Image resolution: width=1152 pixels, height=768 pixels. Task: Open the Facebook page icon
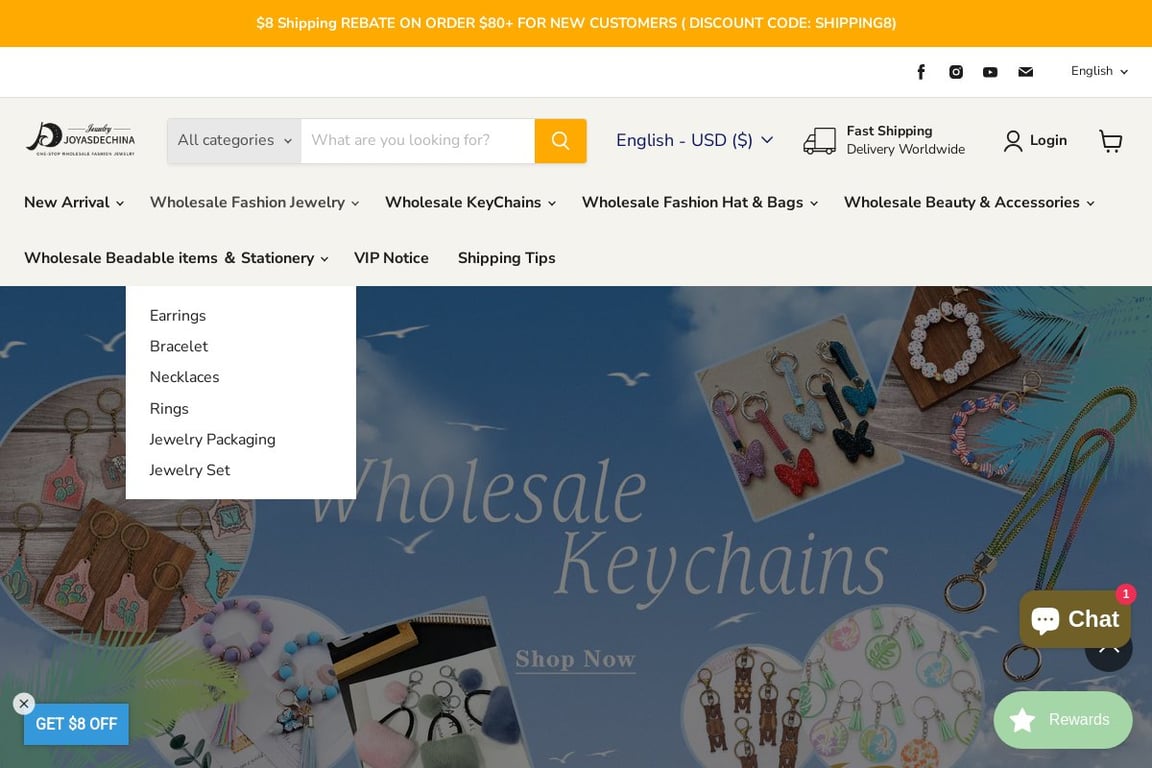[921, 71]
